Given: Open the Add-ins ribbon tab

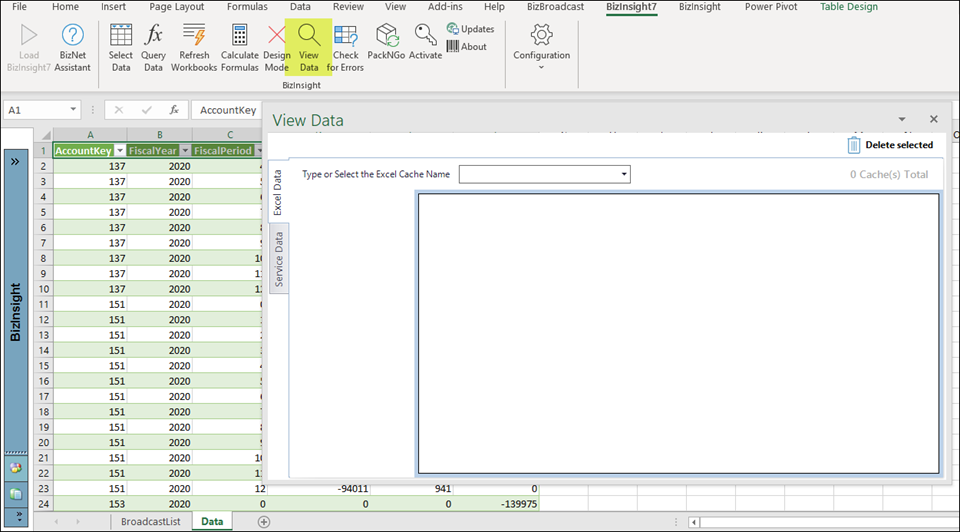Looking at the screenshot, I should click(445, 7).
